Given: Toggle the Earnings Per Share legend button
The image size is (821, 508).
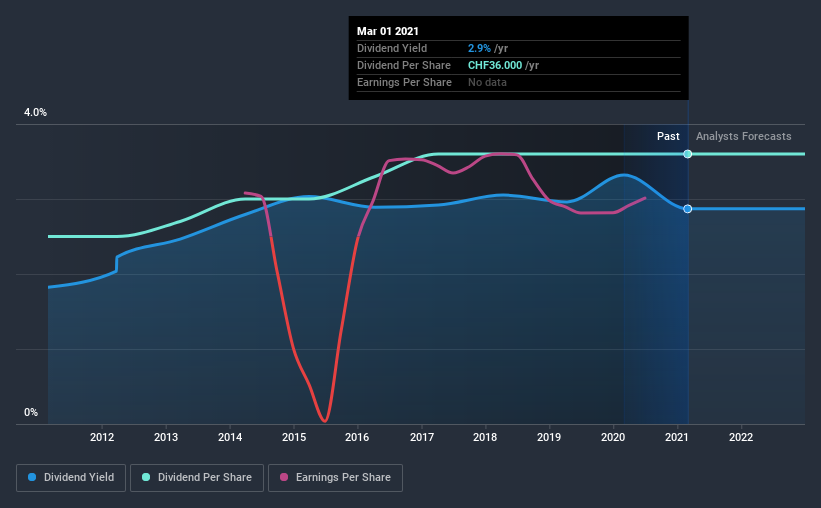Looking at the screenshot, I should click(335, 478).
